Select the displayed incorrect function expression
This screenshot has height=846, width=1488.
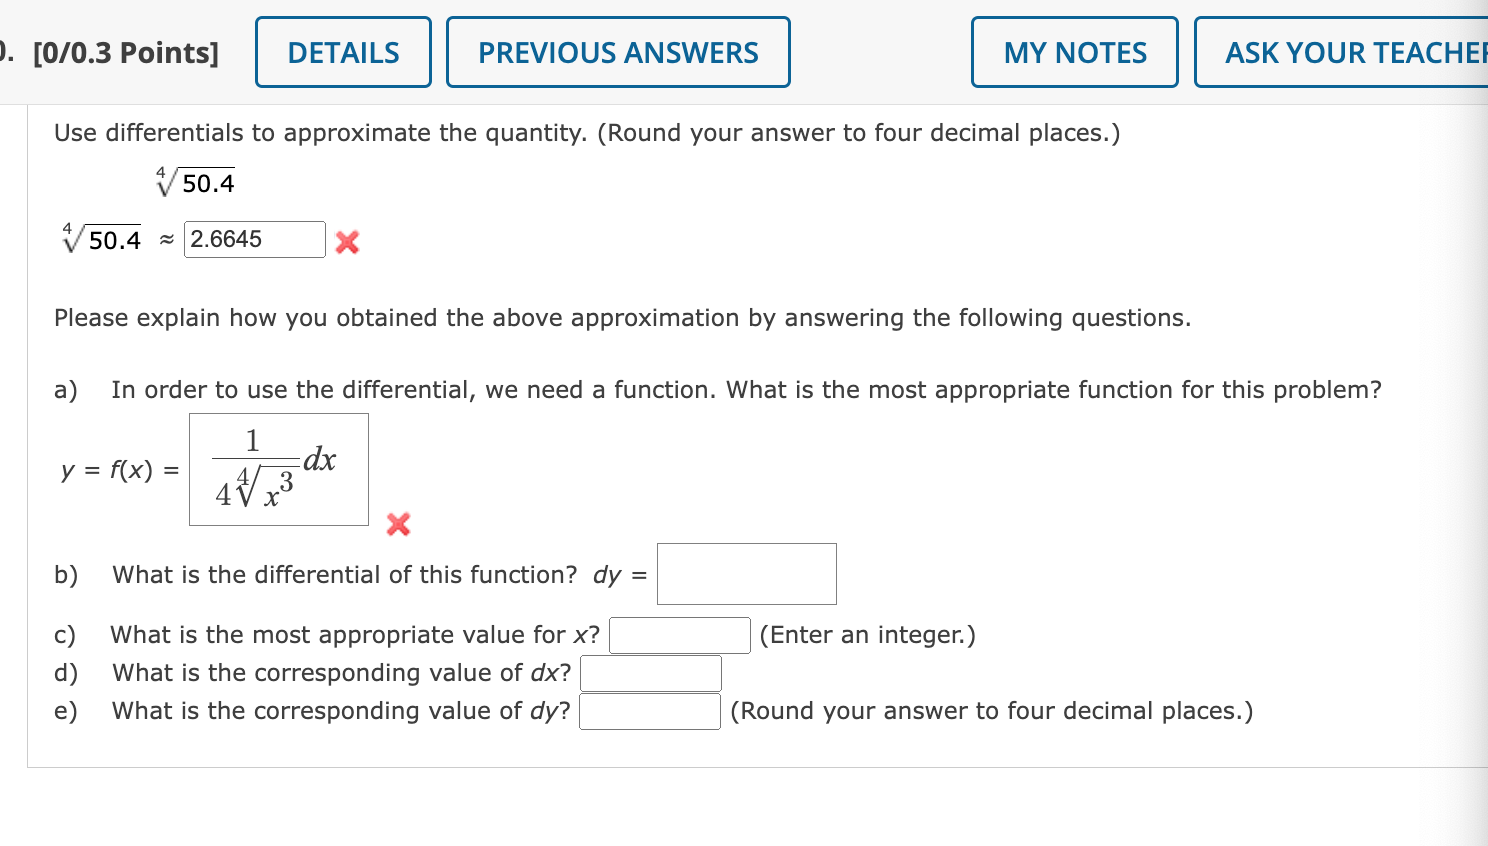point(278,470)
